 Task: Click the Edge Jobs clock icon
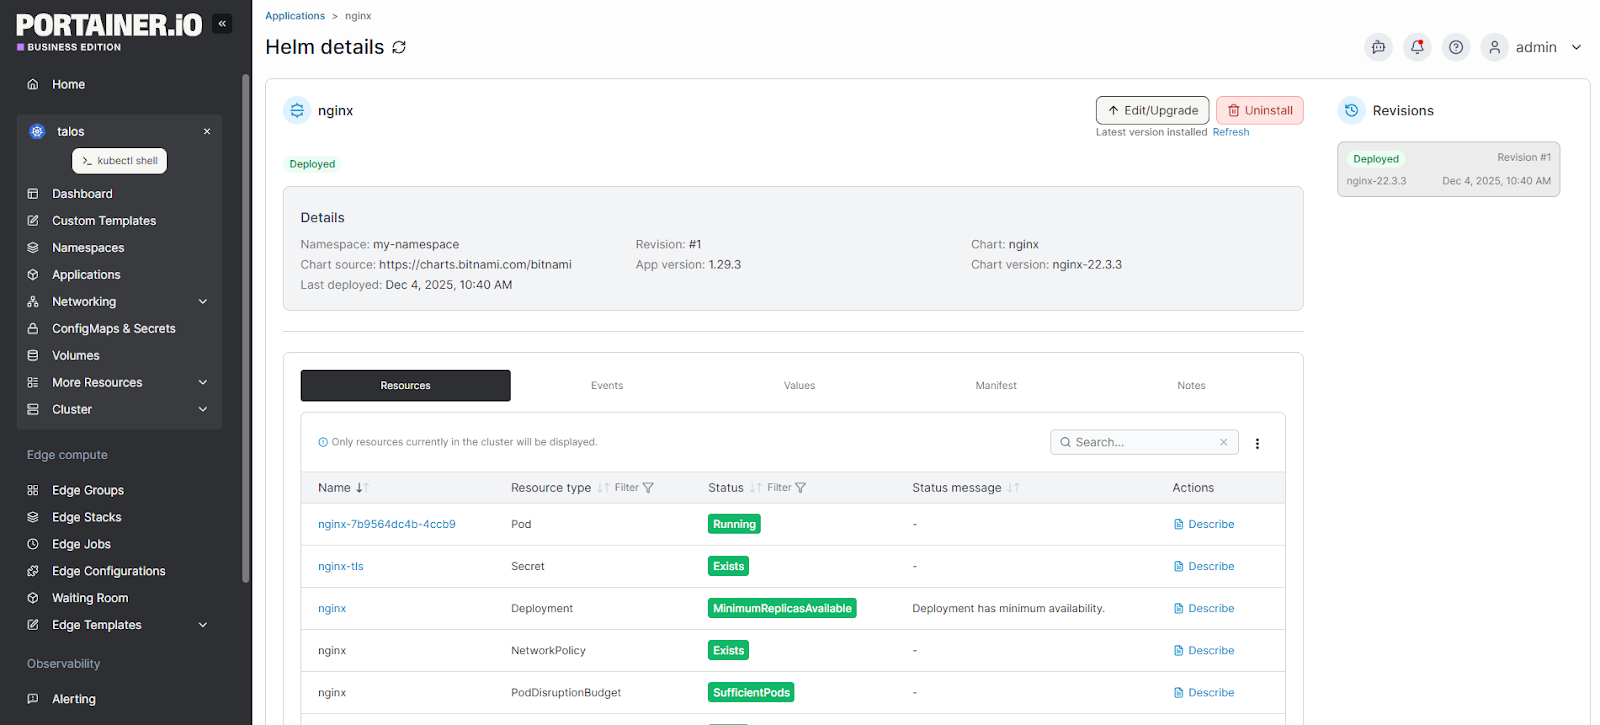pos(33,544)
